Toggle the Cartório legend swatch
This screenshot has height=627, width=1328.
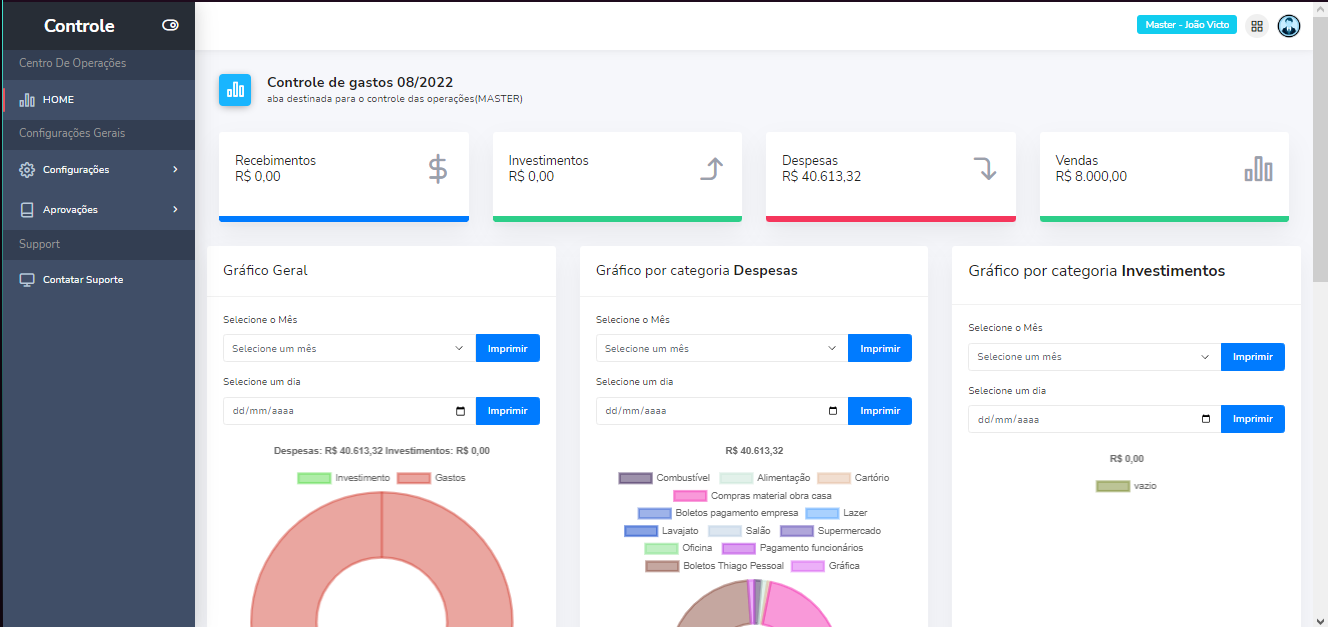point(833,478)
